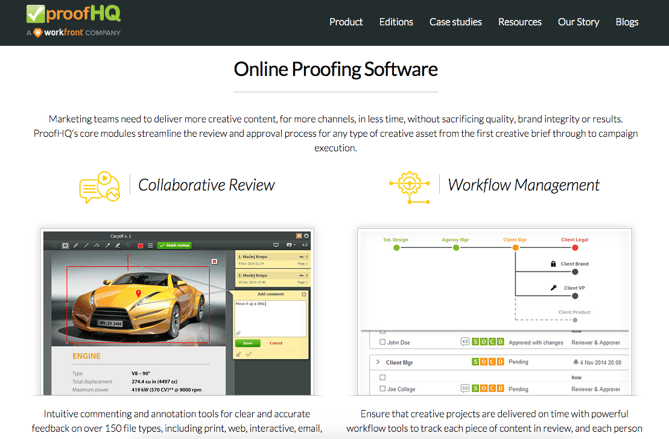The image size is (669, 439).
Task: Click the dark Client Brand workflow node
Action: click(575, 272)
